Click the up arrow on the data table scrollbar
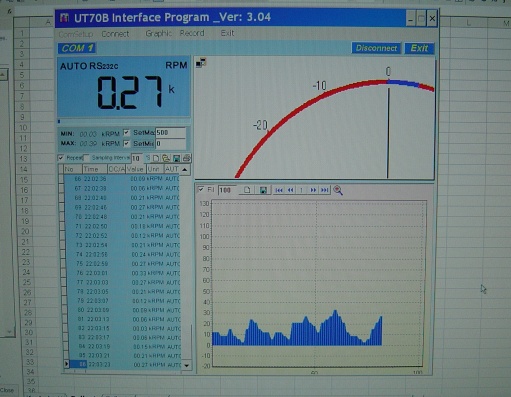The height and width of the screenshot is (397, 511). tap(185, 169)
